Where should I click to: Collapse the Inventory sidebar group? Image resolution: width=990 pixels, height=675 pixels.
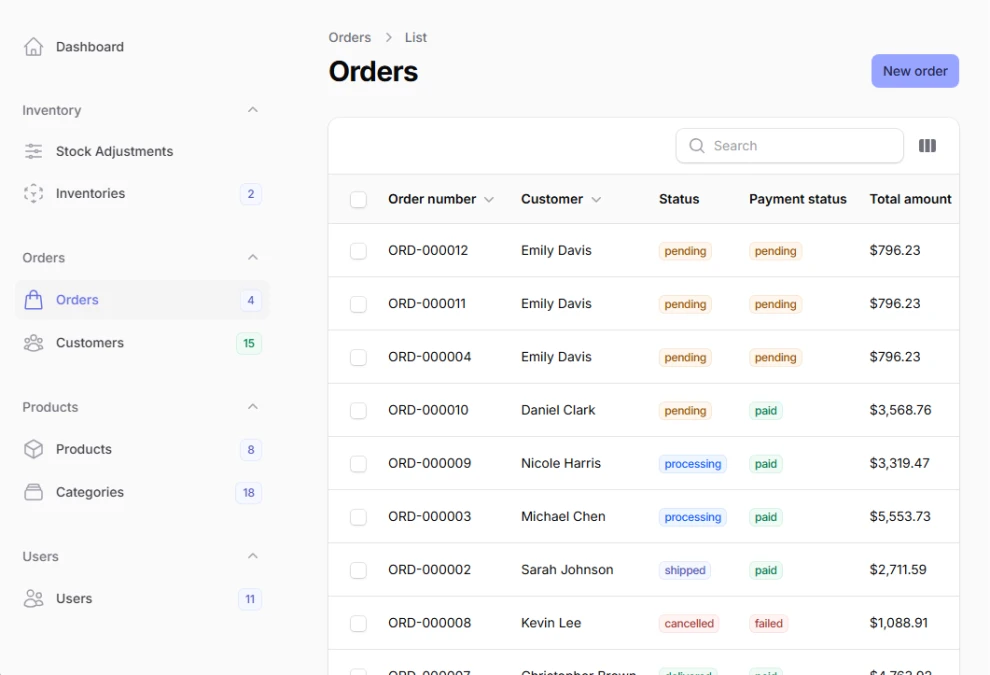coord(253,110)
